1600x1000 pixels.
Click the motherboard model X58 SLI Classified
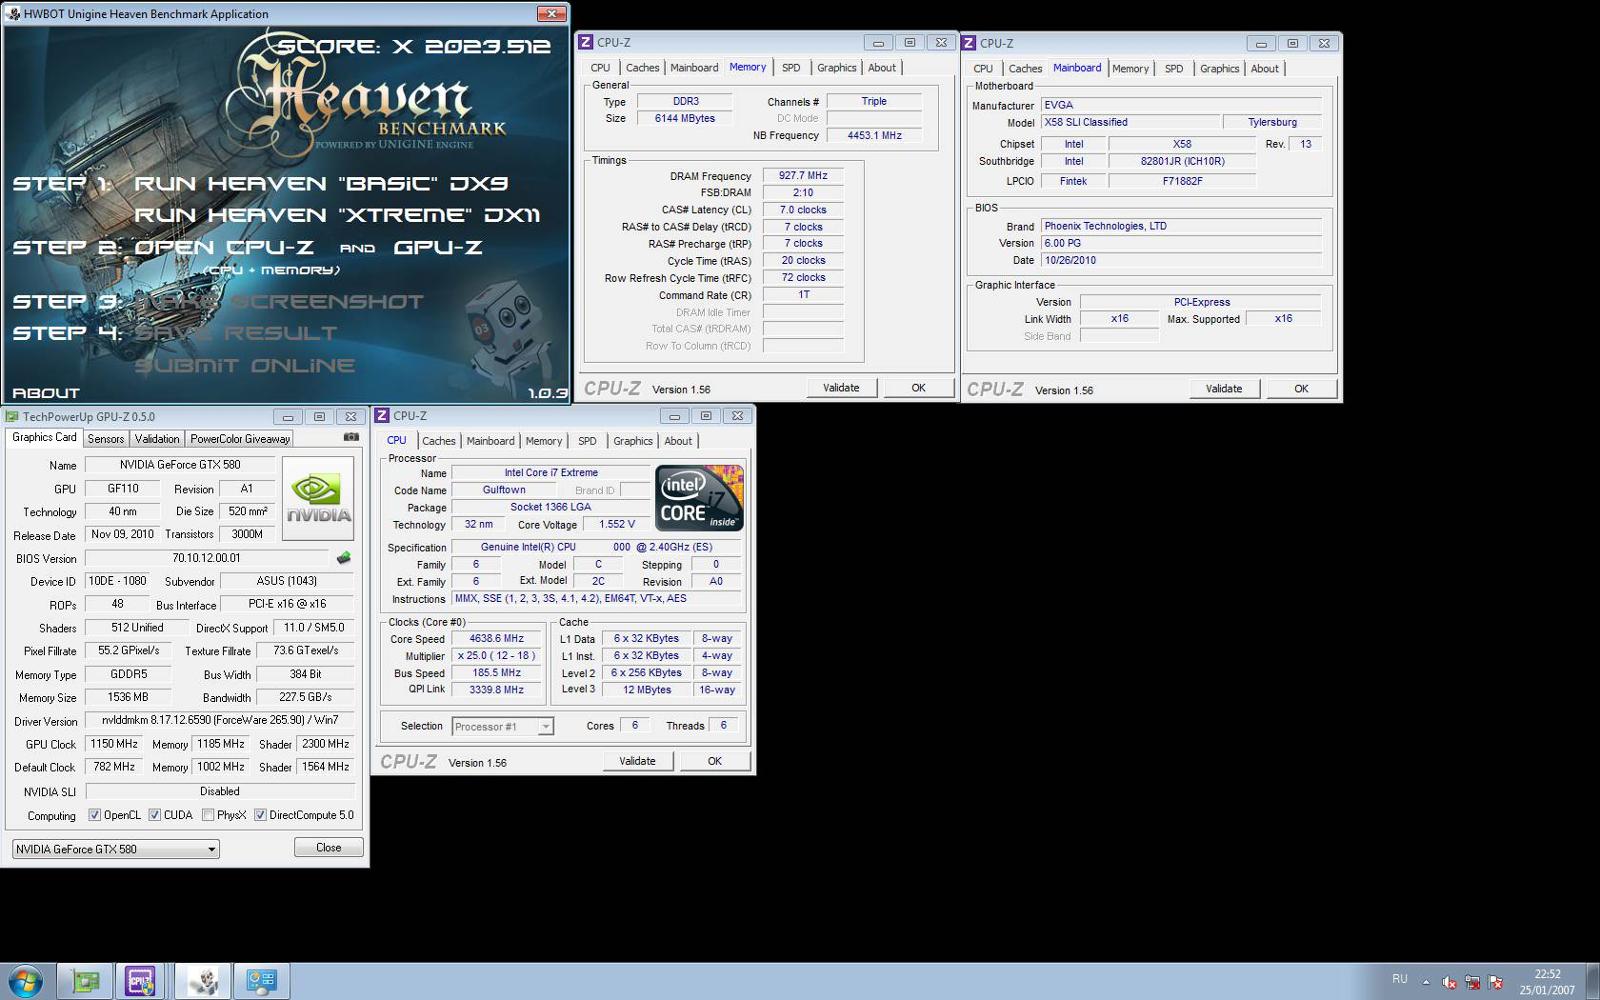click(1130, 122)
